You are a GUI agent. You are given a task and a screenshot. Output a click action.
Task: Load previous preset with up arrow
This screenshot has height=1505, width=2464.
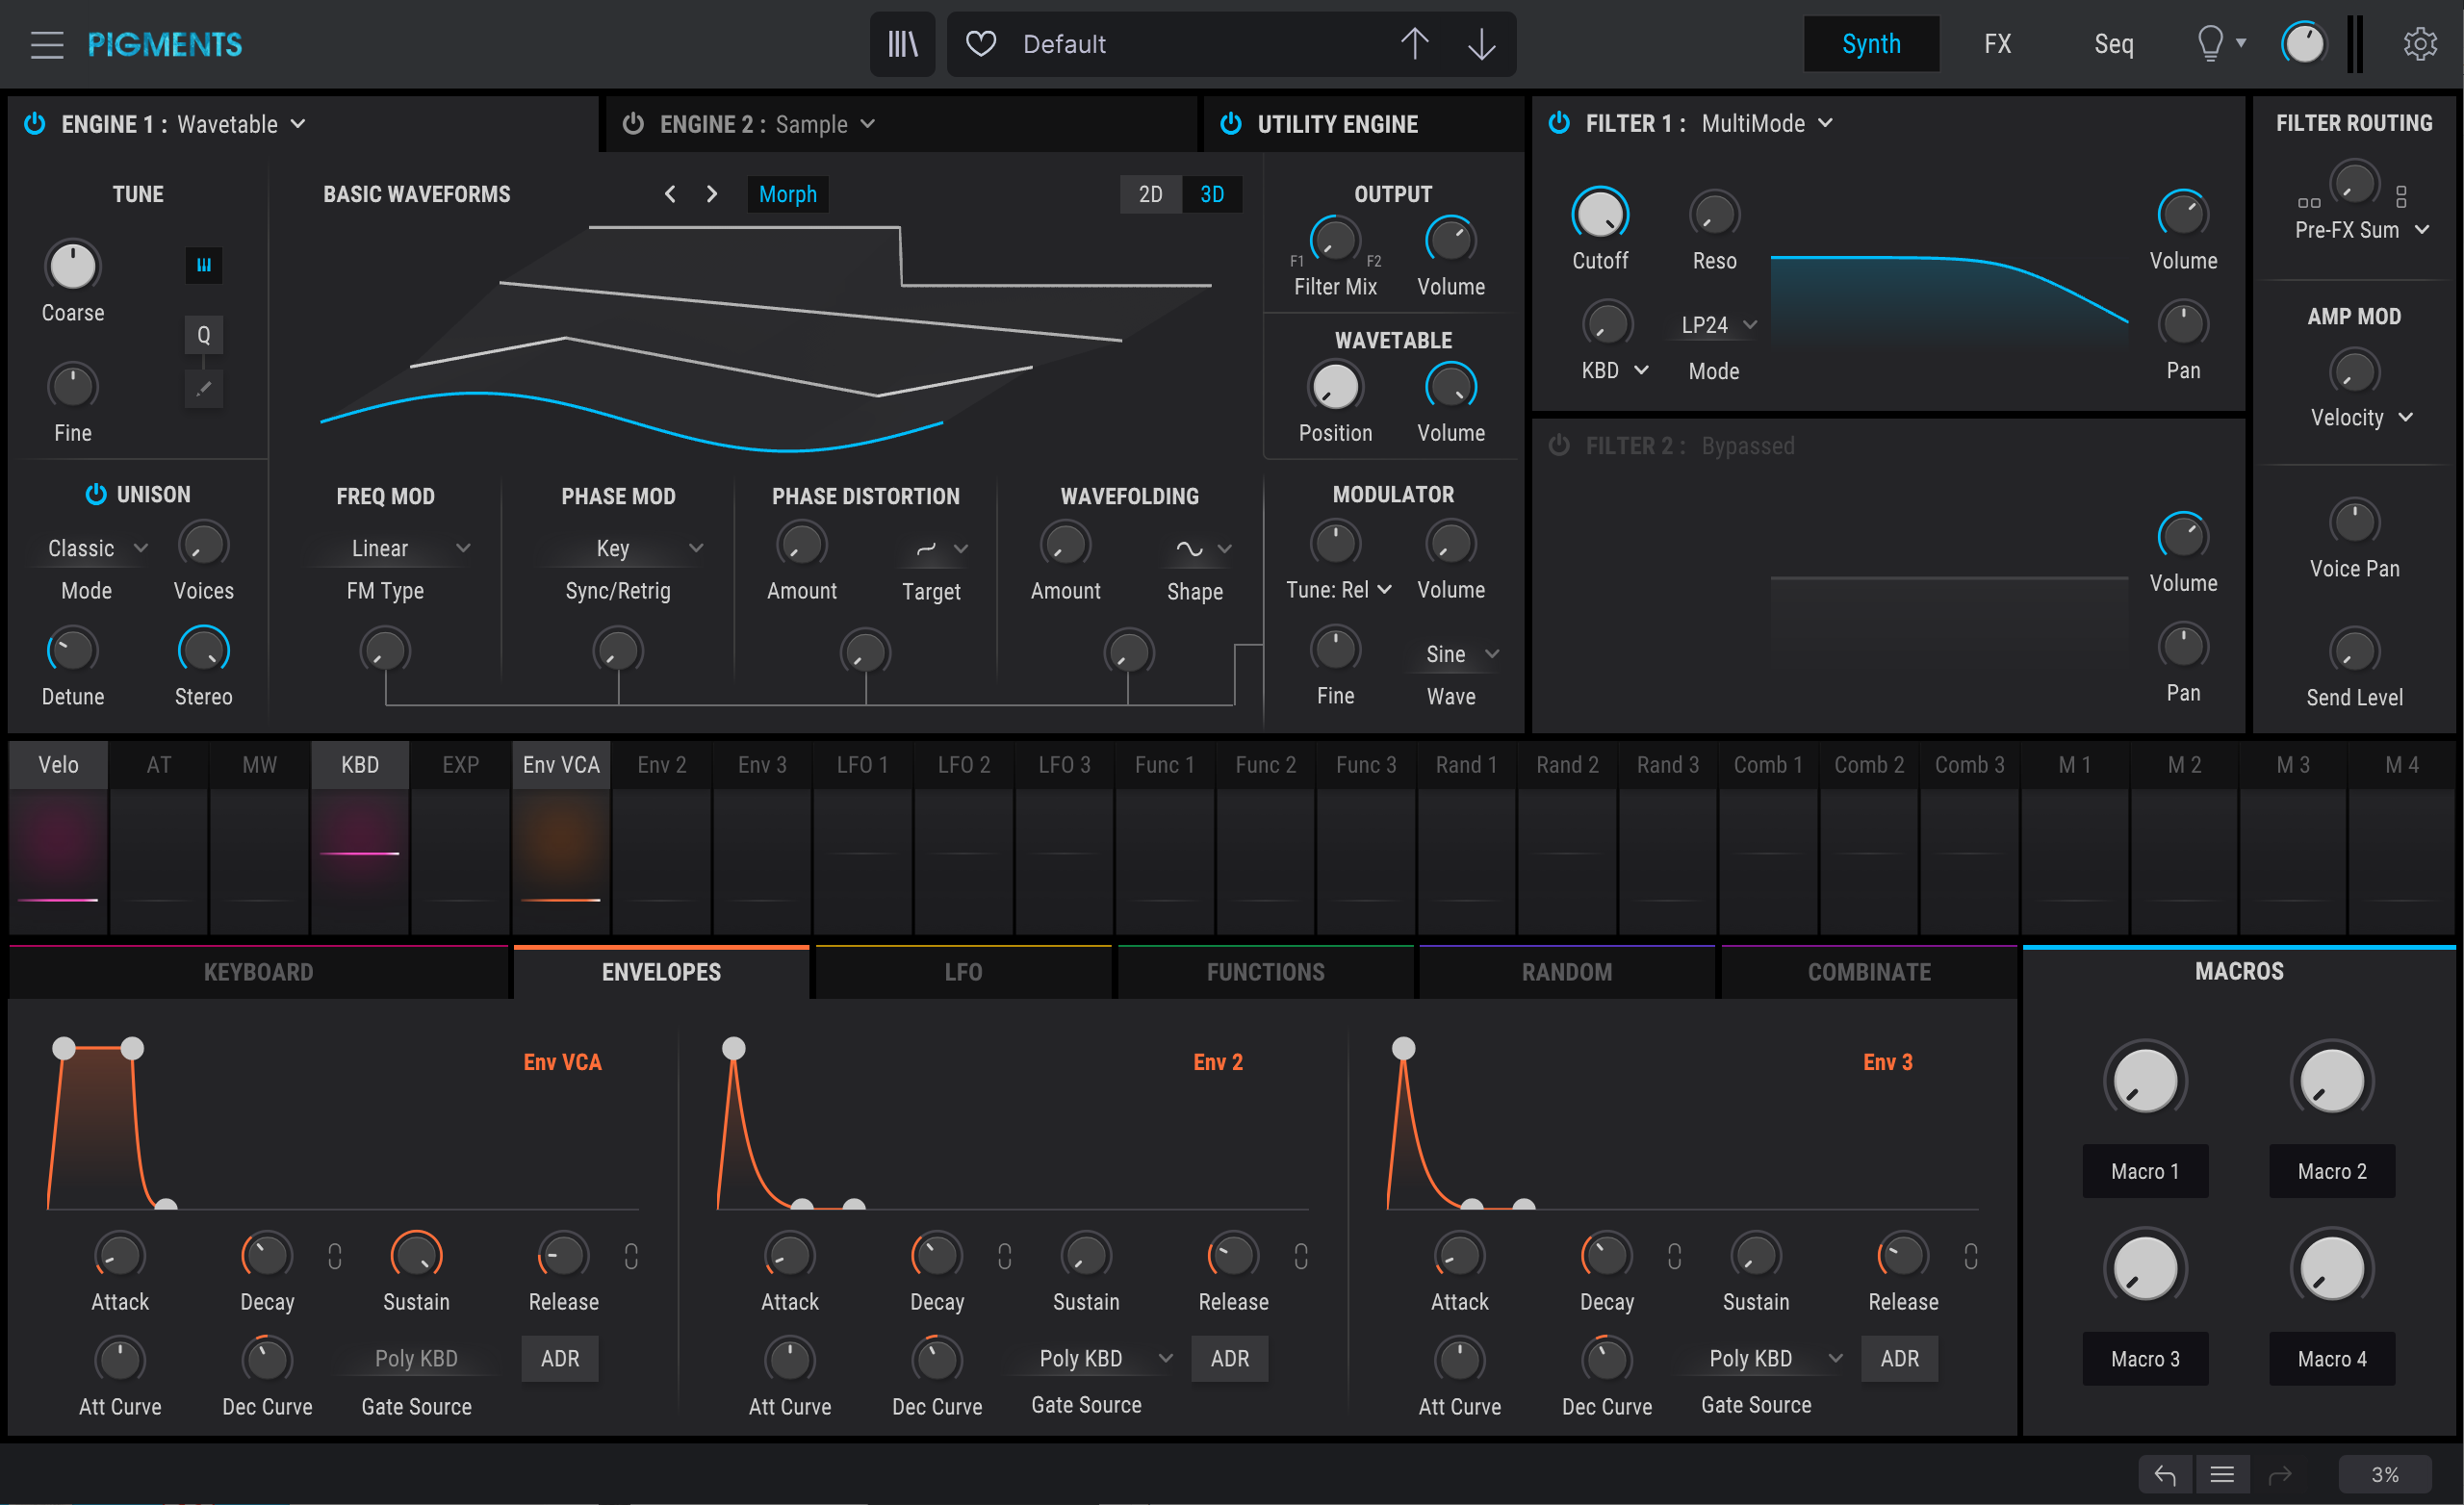(1414, 44)
